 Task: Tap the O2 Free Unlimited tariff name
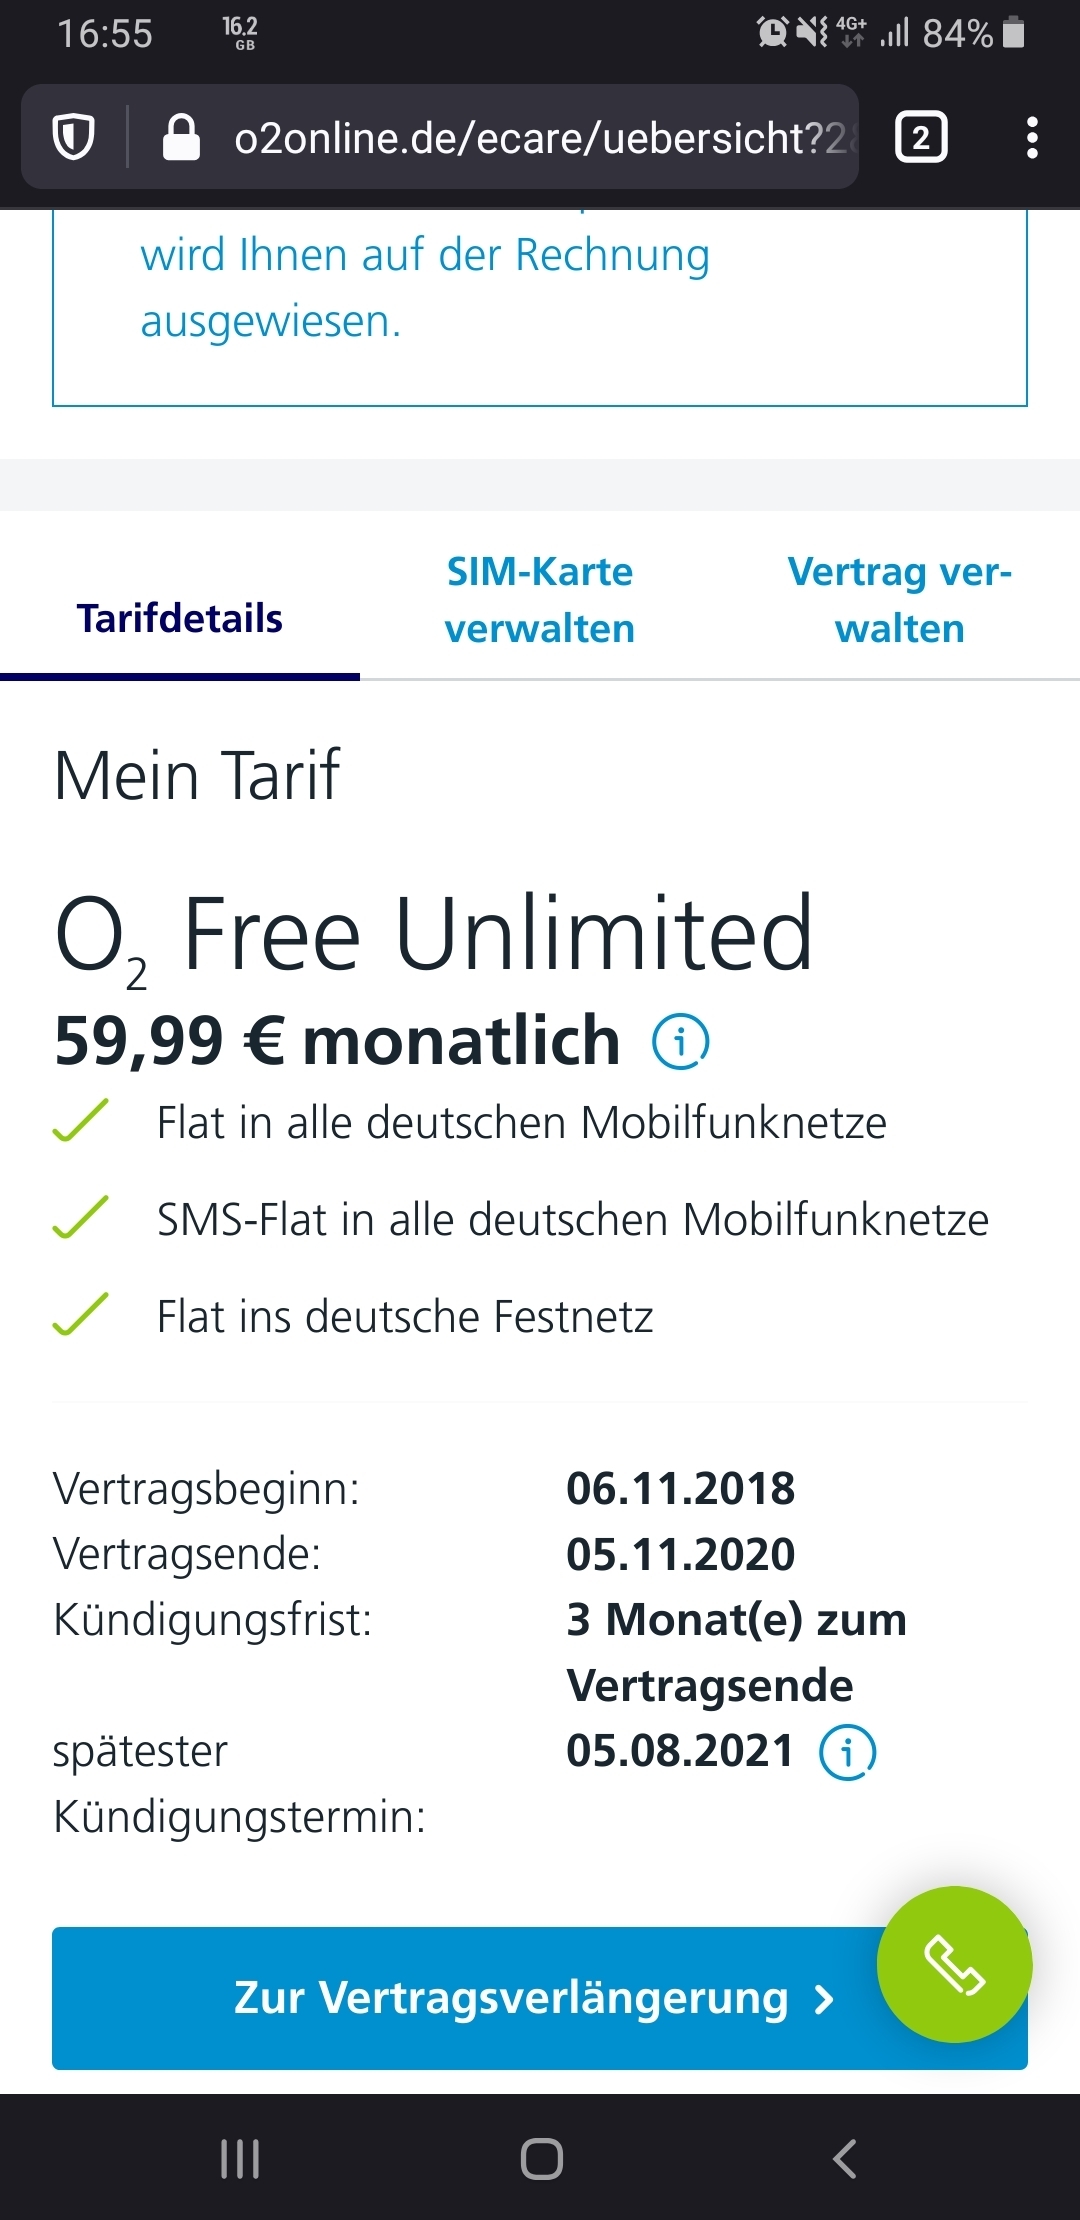pyautogui.click(x=433, y=937)
